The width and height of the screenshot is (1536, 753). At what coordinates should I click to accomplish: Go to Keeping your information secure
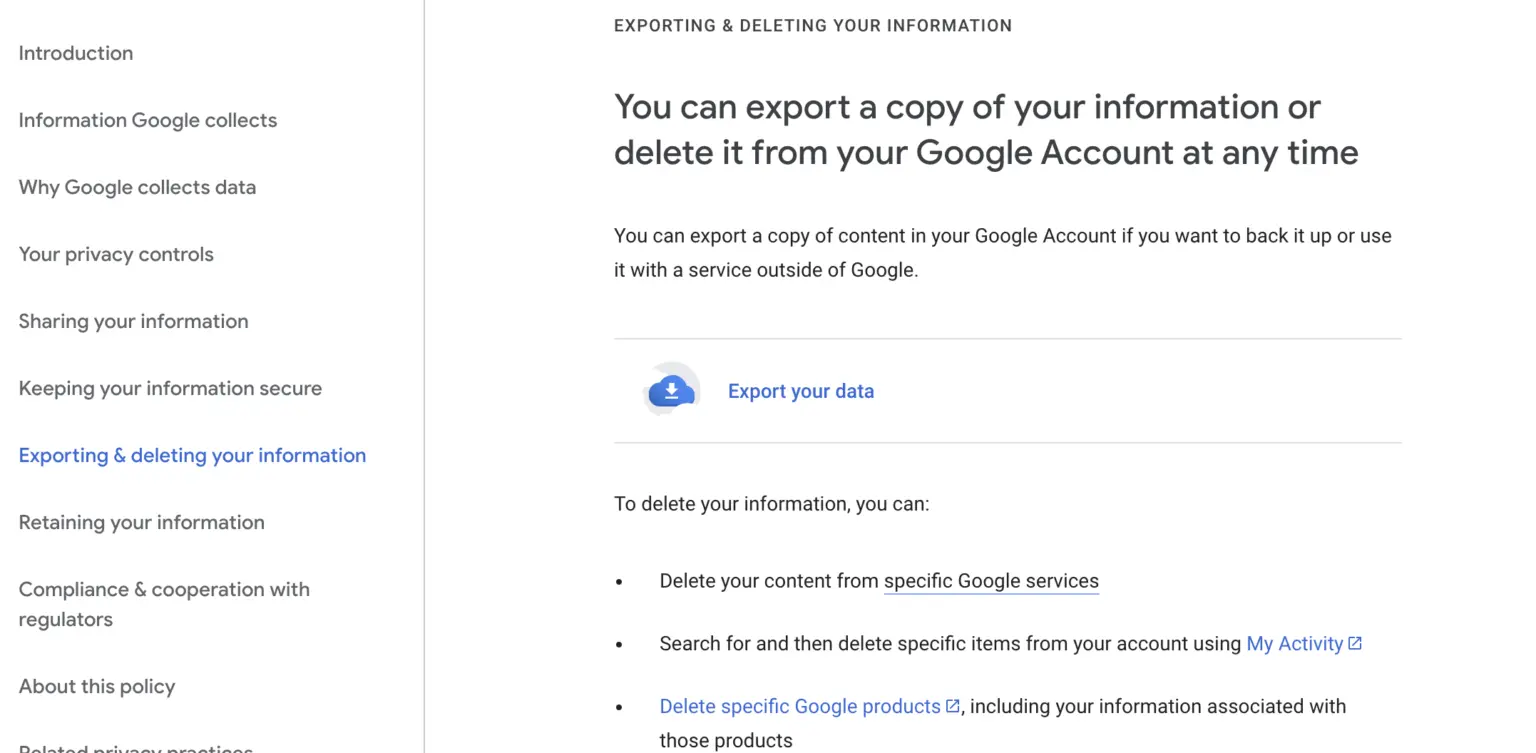point(170,388)
